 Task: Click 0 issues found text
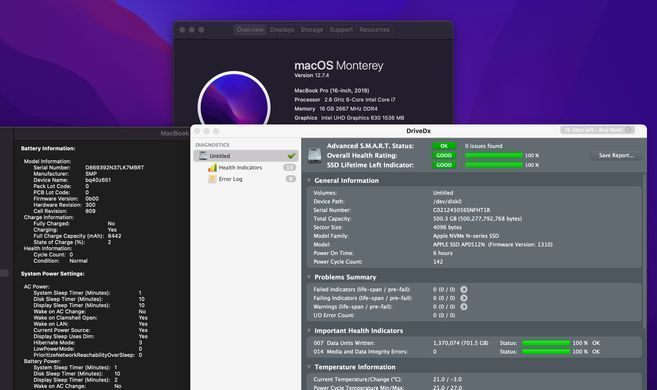click(x=484, y=146)
